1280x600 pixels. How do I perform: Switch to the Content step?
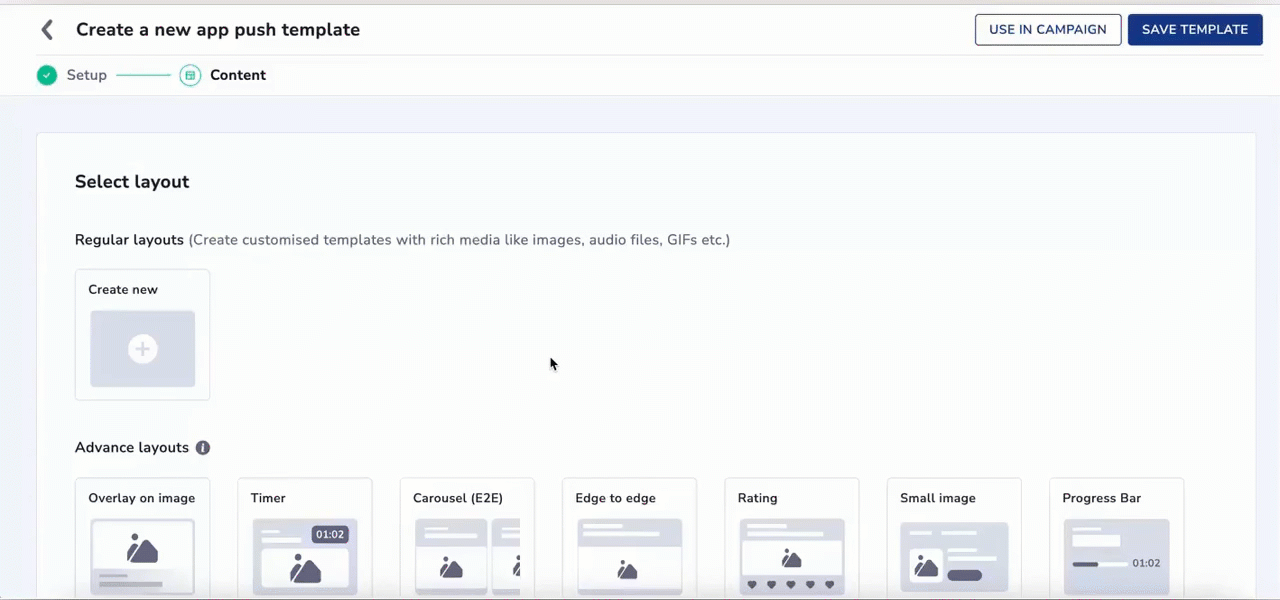pos(238,75)
